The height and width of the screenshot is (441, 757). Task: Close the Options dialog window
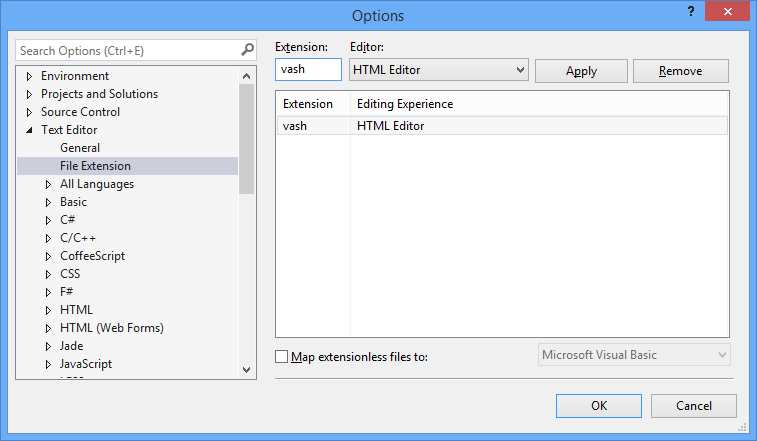click(727, 11)
